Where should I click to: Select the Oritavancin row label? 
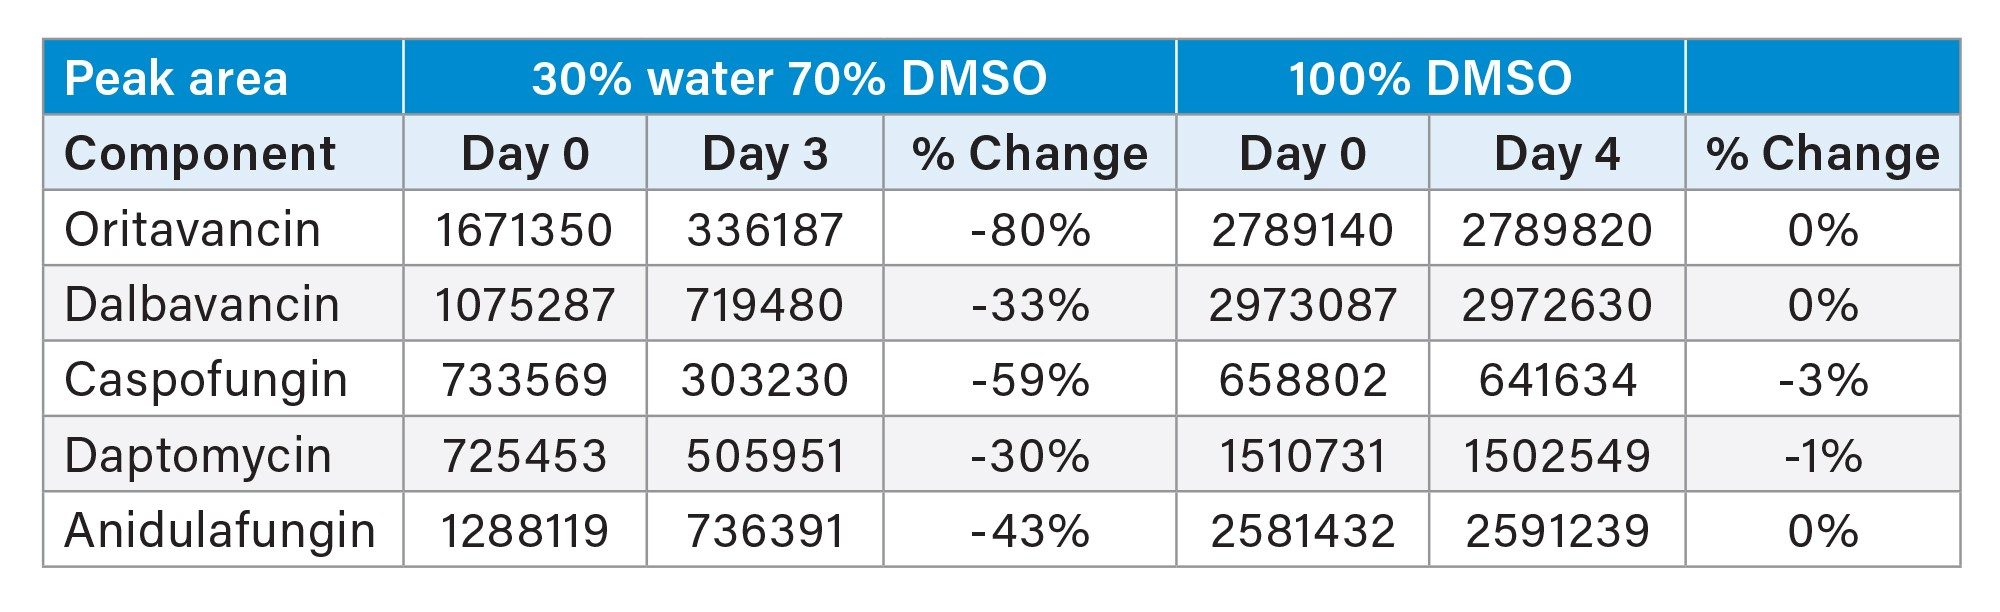tap(192, 230)
